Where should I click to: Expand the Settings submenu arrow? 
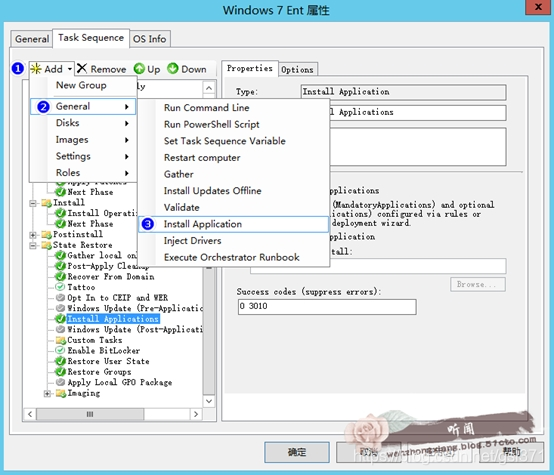tap(127, 157)
